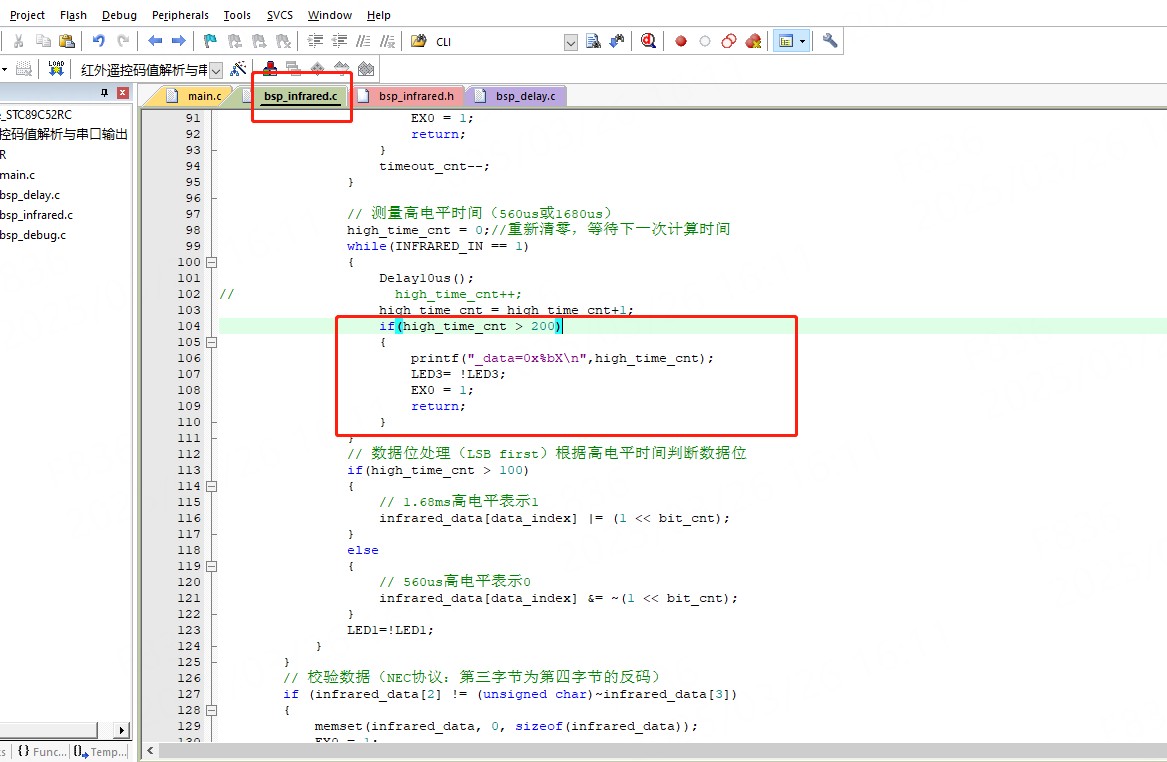Open the Help menu
Viewport: 1167px width, 762px height.
(379, 15)
